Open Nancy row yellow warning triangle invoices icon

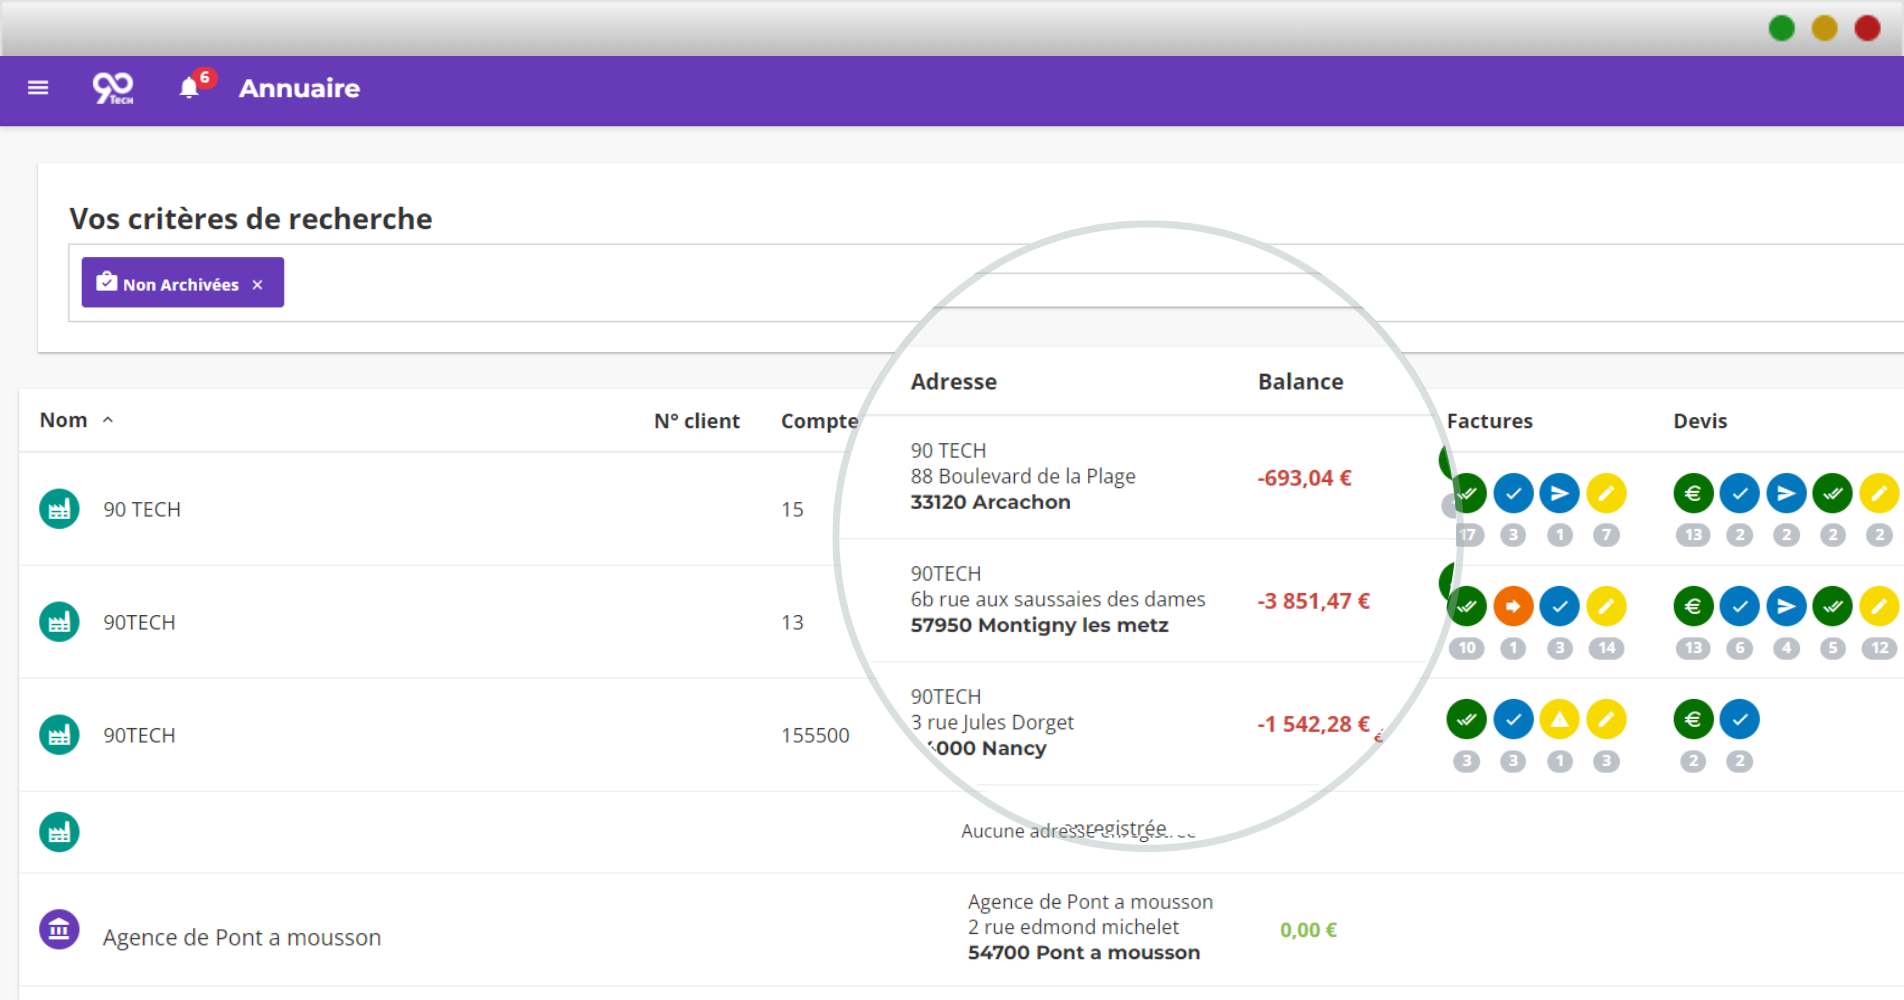[x=1560, y=719]
